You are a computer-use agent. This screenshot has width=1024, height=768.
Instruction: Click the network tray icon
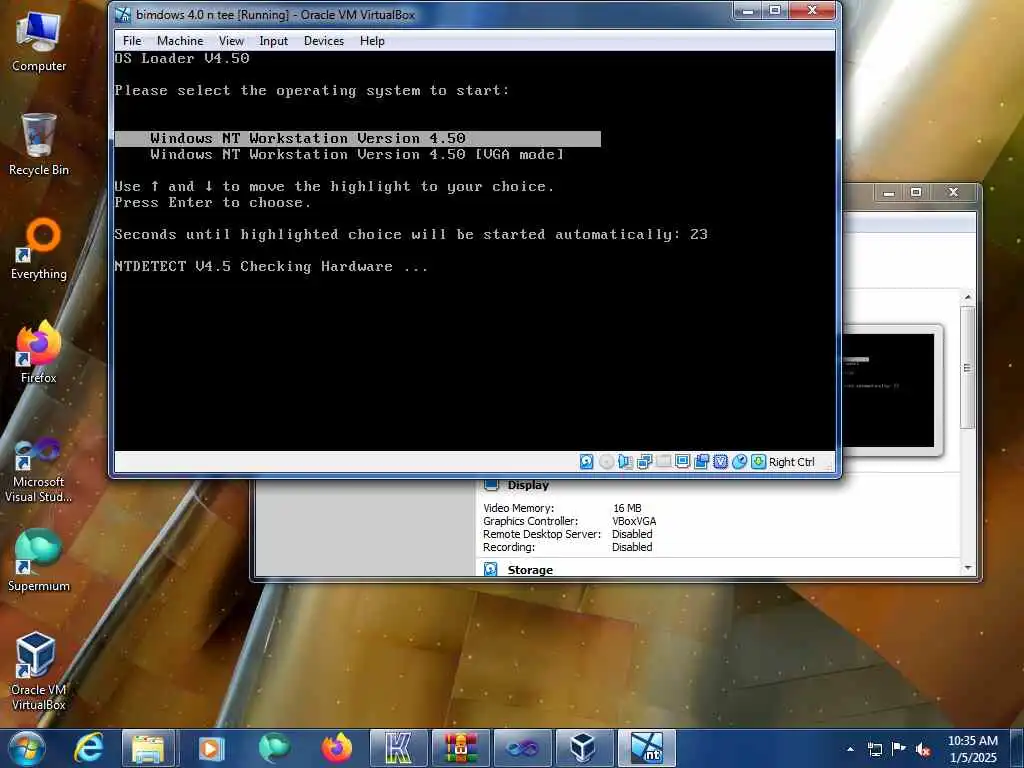point(874,749)
